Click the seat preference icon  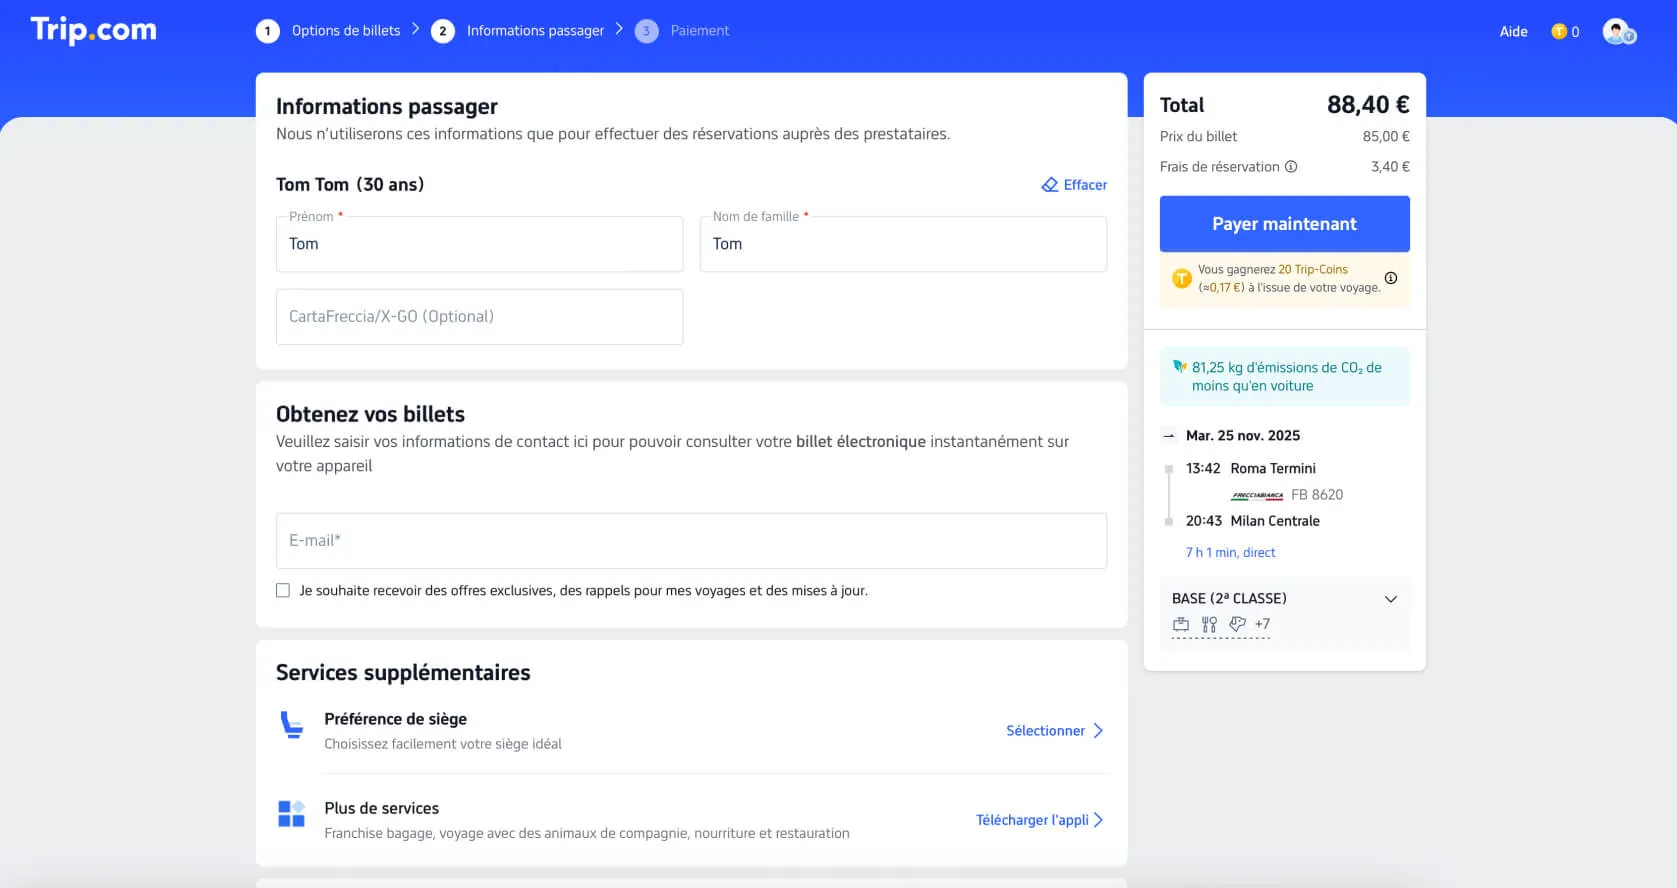pyautogui.click(x=291, y=725)
